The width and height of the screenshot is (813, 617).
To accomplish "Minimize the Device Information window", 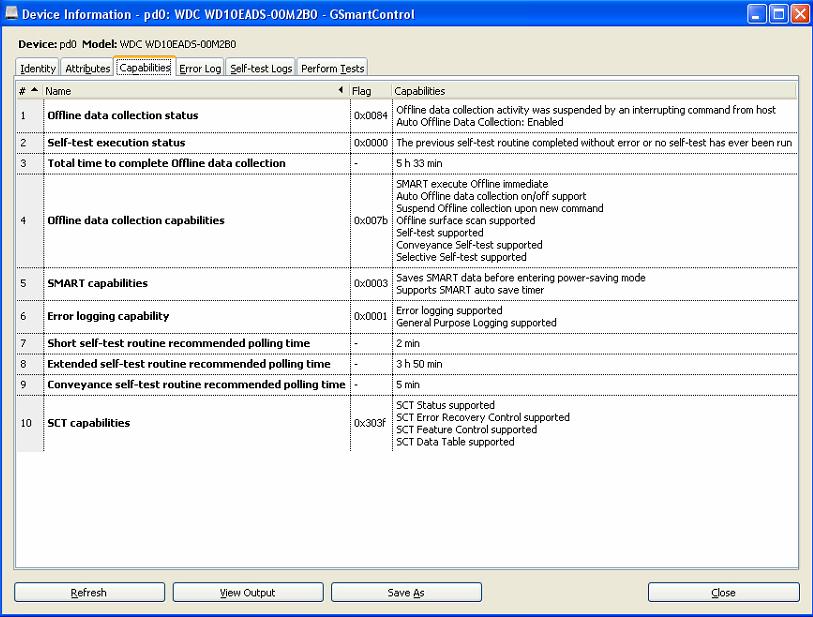I will tap(756, 14).
